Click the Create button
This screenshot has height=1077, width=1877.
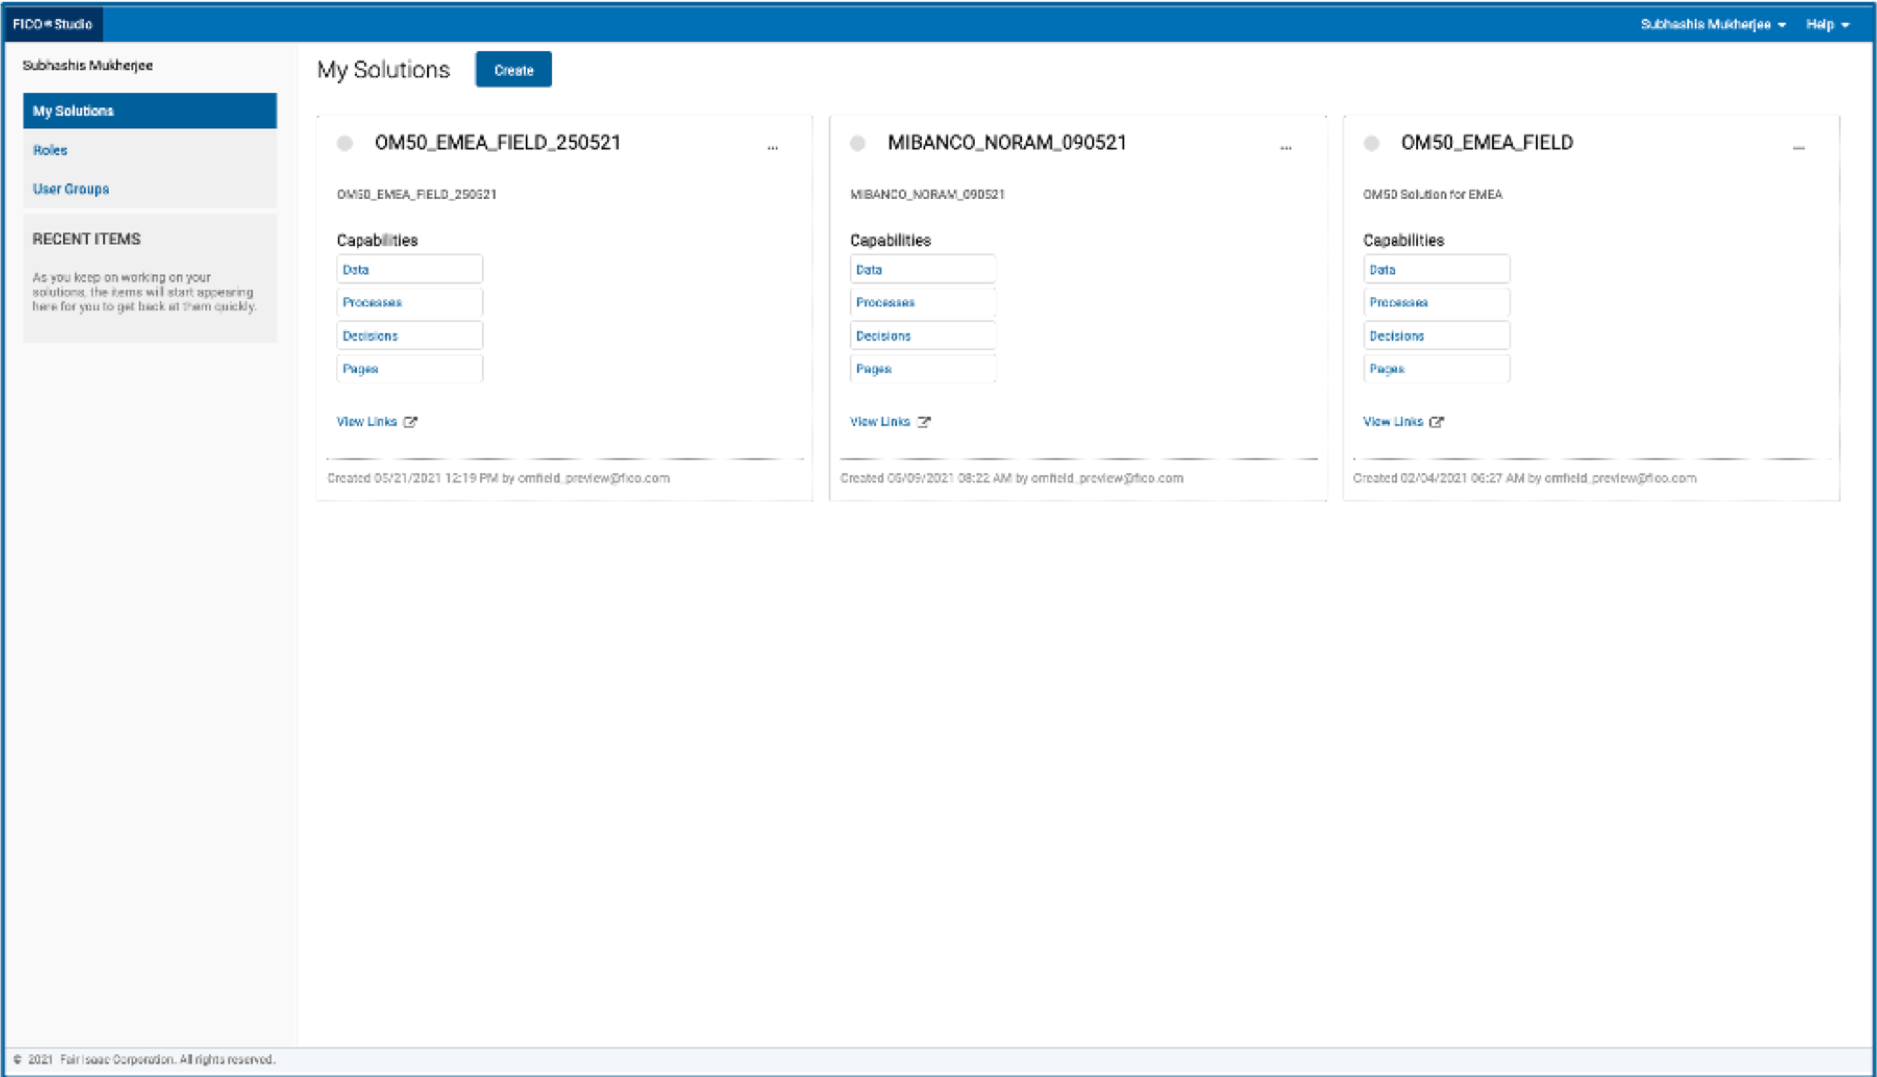[x=514, y=70]
